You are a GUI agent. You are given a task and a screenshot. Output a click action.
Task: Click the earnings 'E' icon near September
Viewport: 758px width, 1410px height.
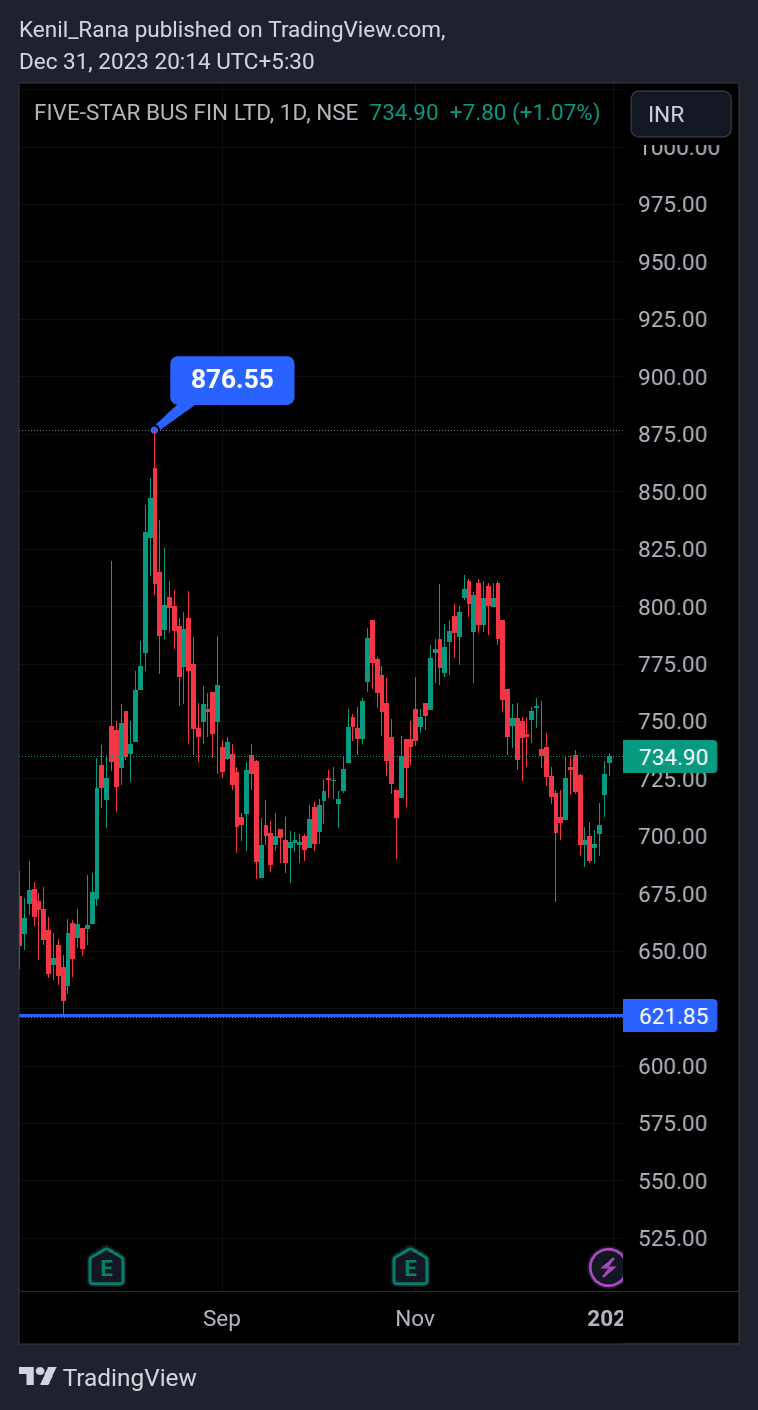[106, 1267]
